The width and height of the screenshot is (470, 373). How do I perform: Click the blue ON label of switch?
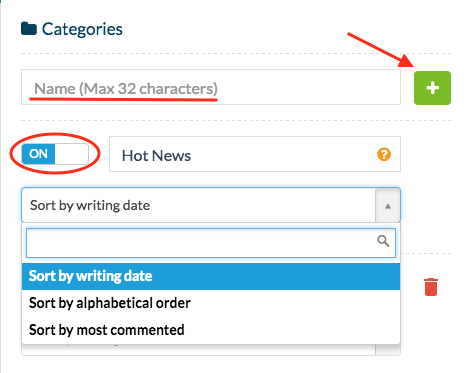38,154
